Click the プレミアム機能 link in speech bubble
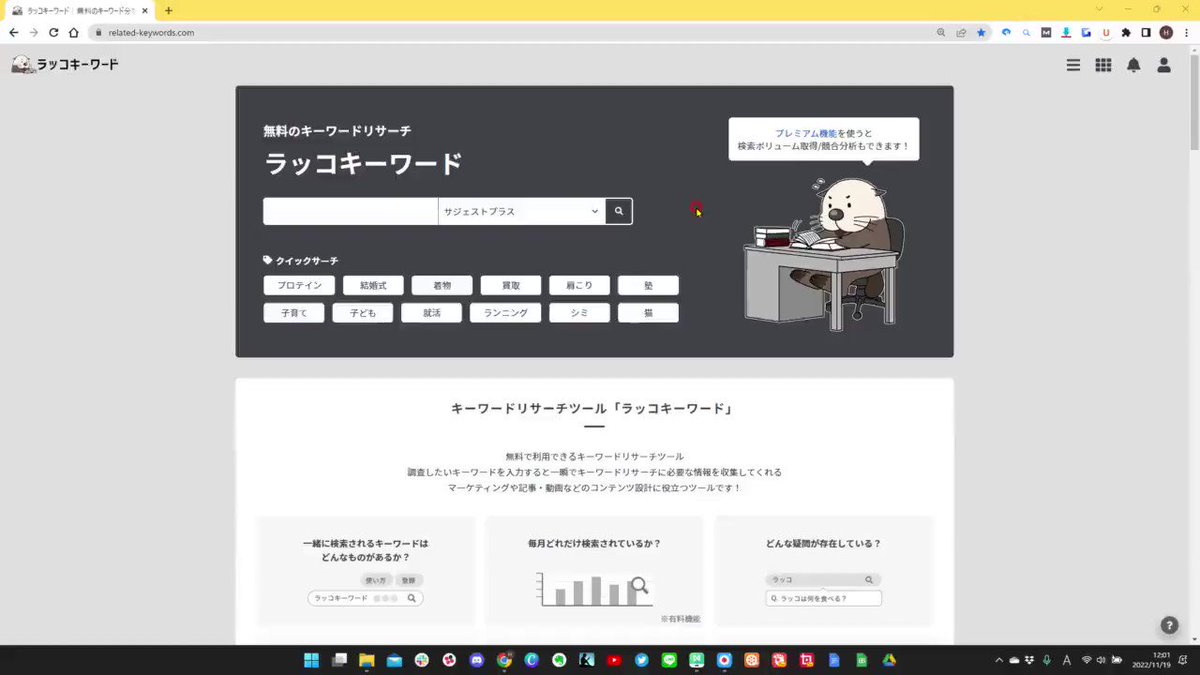This screenshot has height=675, width=1200. click(806, 133)
